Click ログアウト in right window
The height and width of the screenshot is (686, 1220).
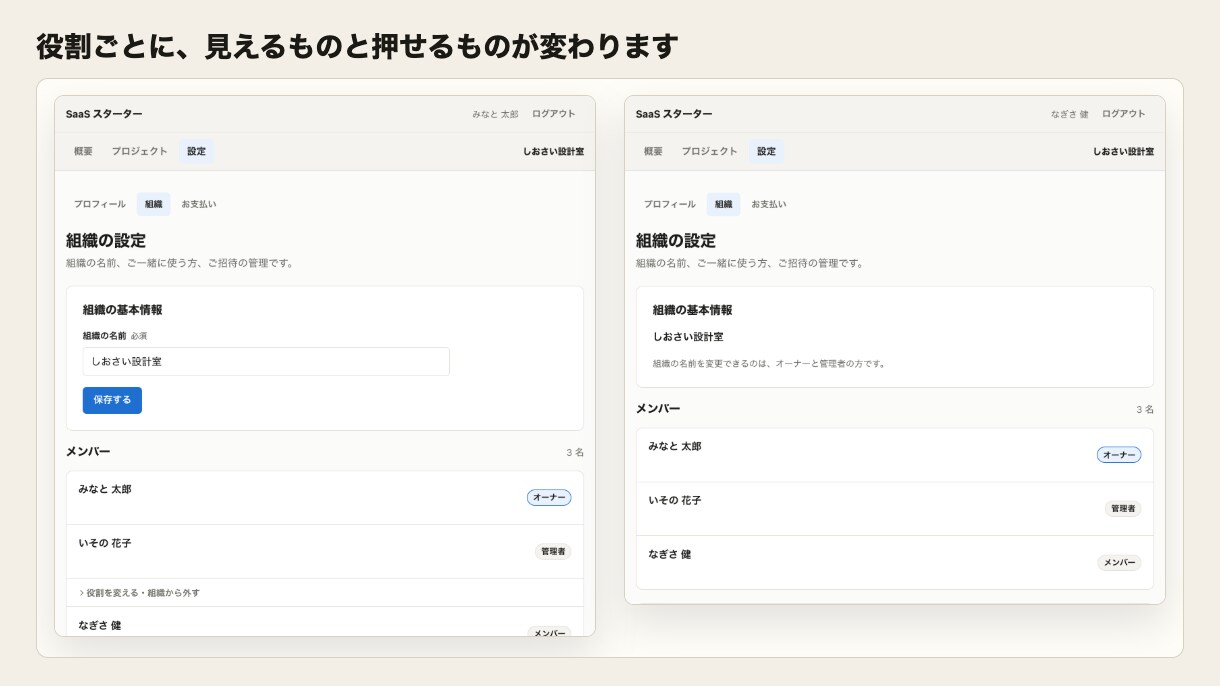coord(1124,114)
